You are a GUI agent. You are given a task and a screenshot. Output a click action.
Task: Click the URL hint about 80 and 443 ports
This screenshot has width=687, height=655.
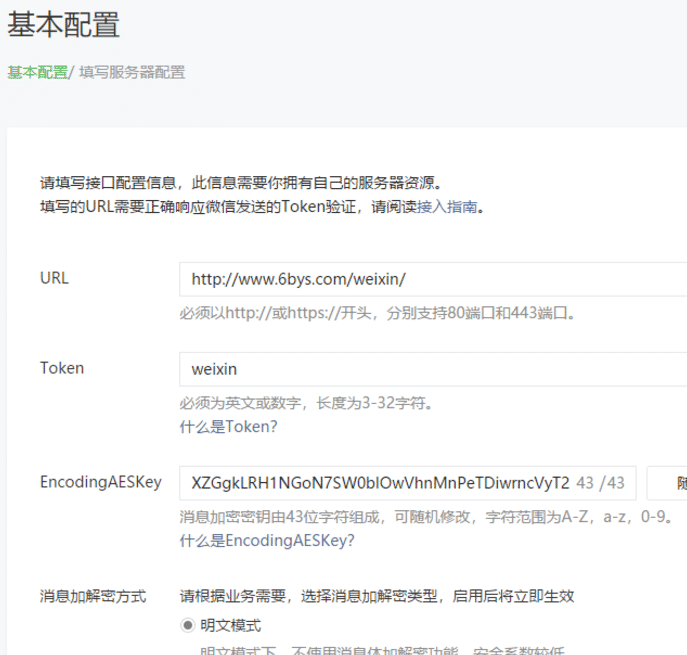[x=378, y=313]
